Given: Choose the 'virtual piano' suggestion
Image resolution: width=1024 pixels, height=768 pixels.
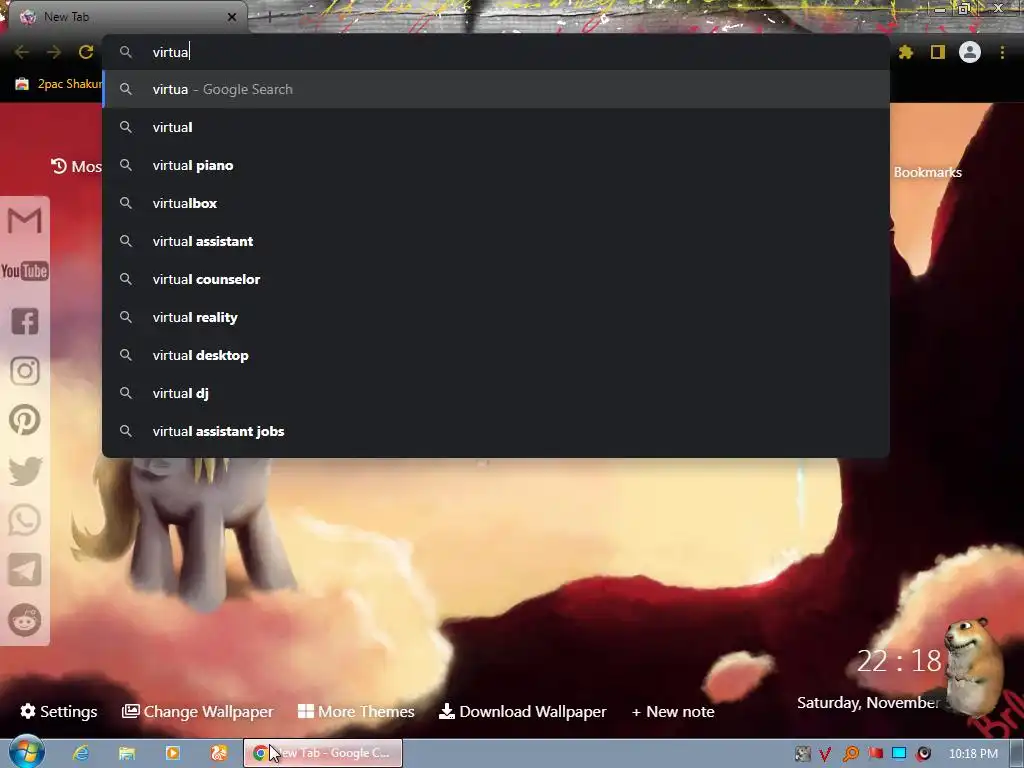Looking at the screenshot, I should (496, 165).
